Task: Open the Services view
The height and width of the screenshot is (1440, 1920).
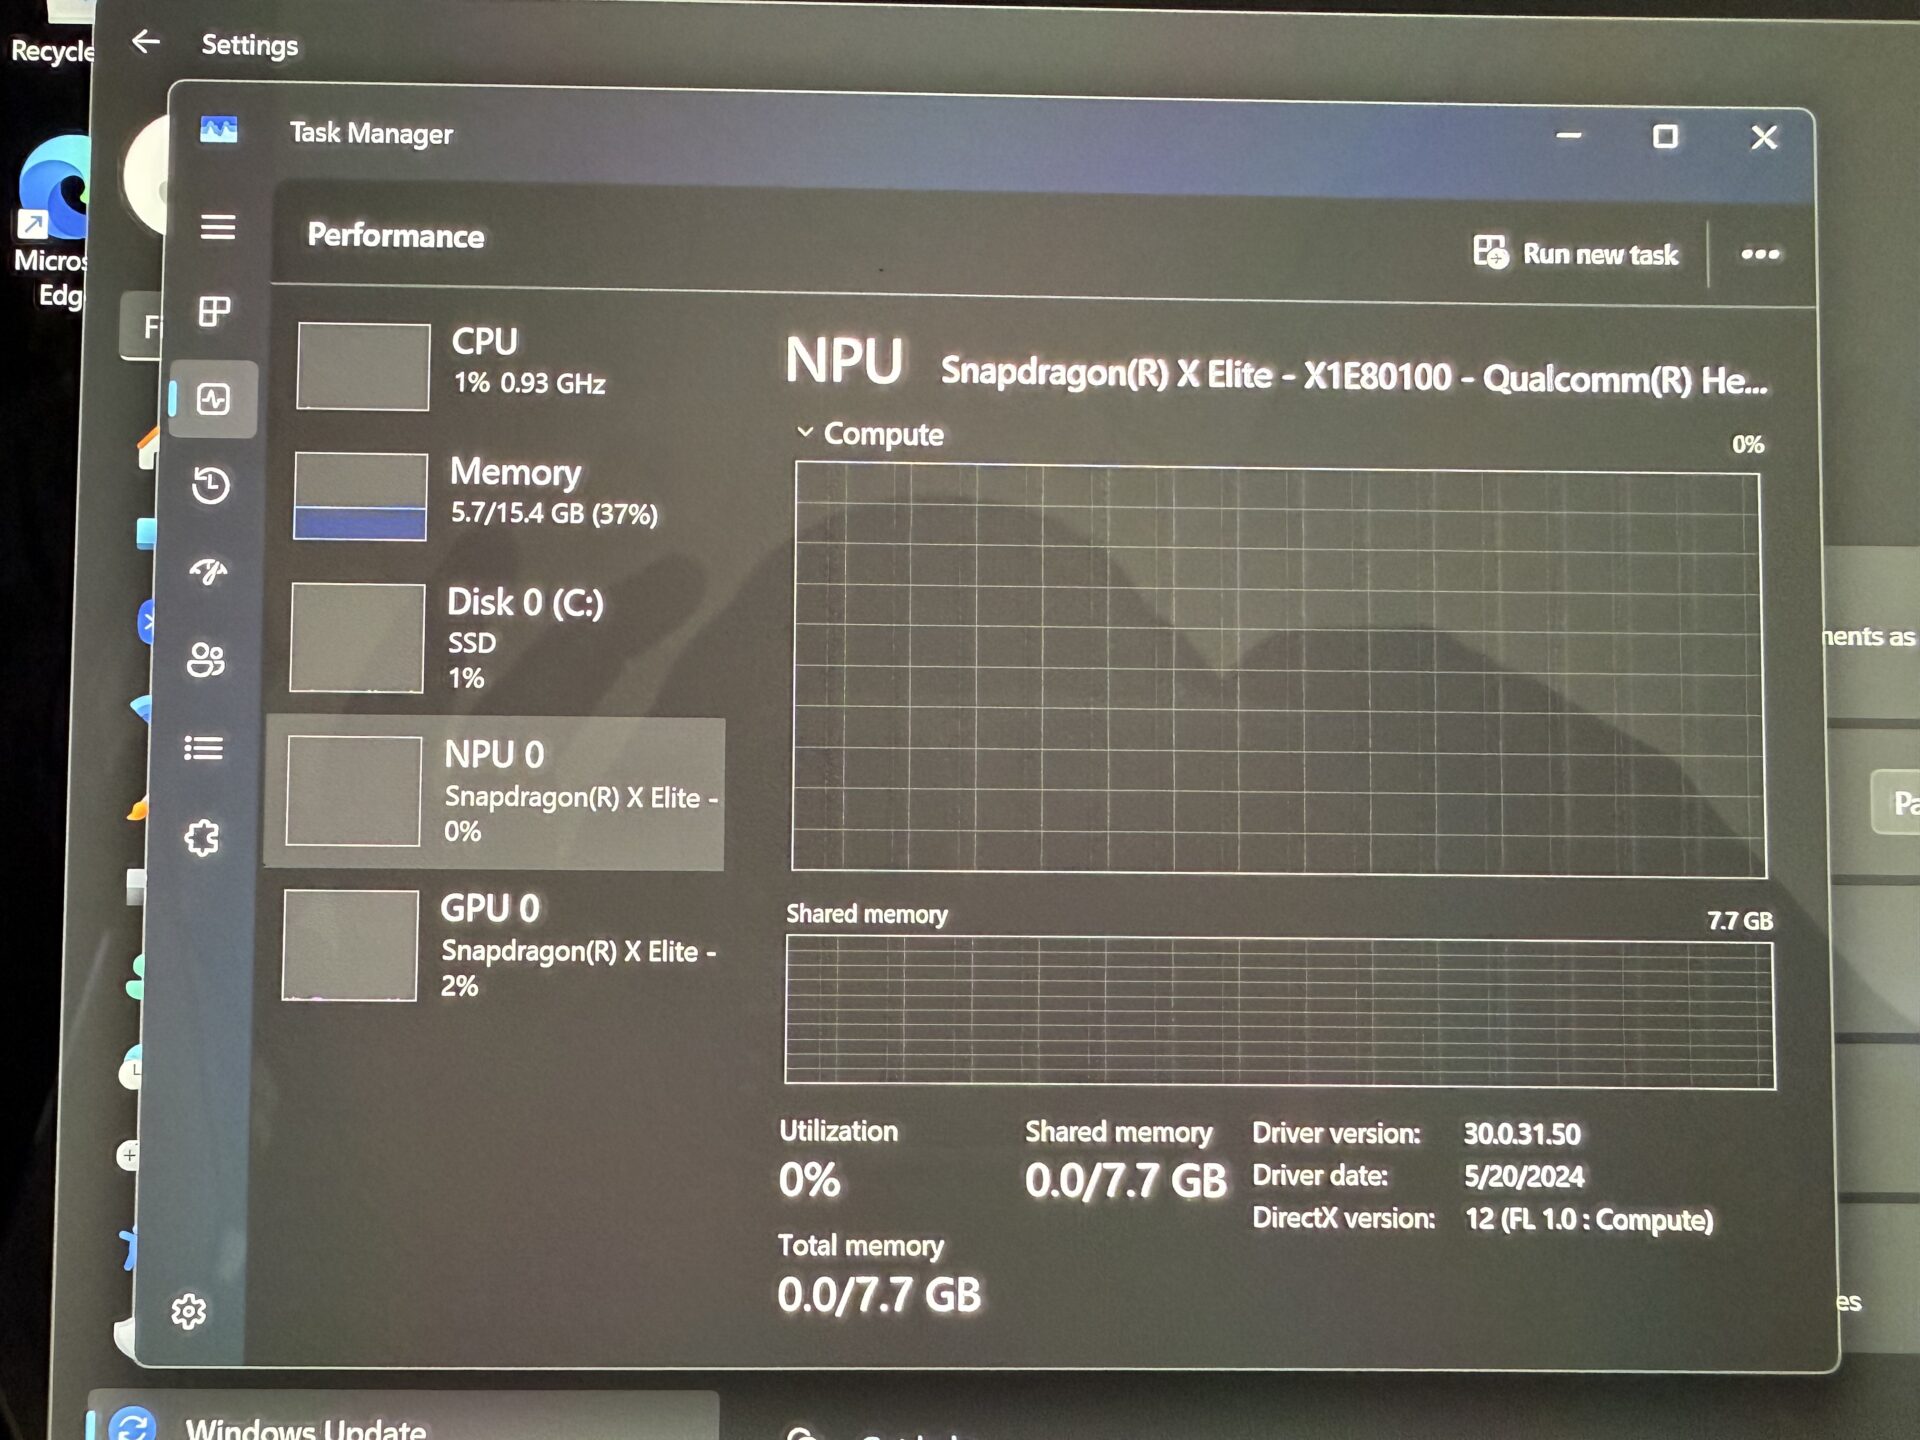Action: click(x=205, y=838)
